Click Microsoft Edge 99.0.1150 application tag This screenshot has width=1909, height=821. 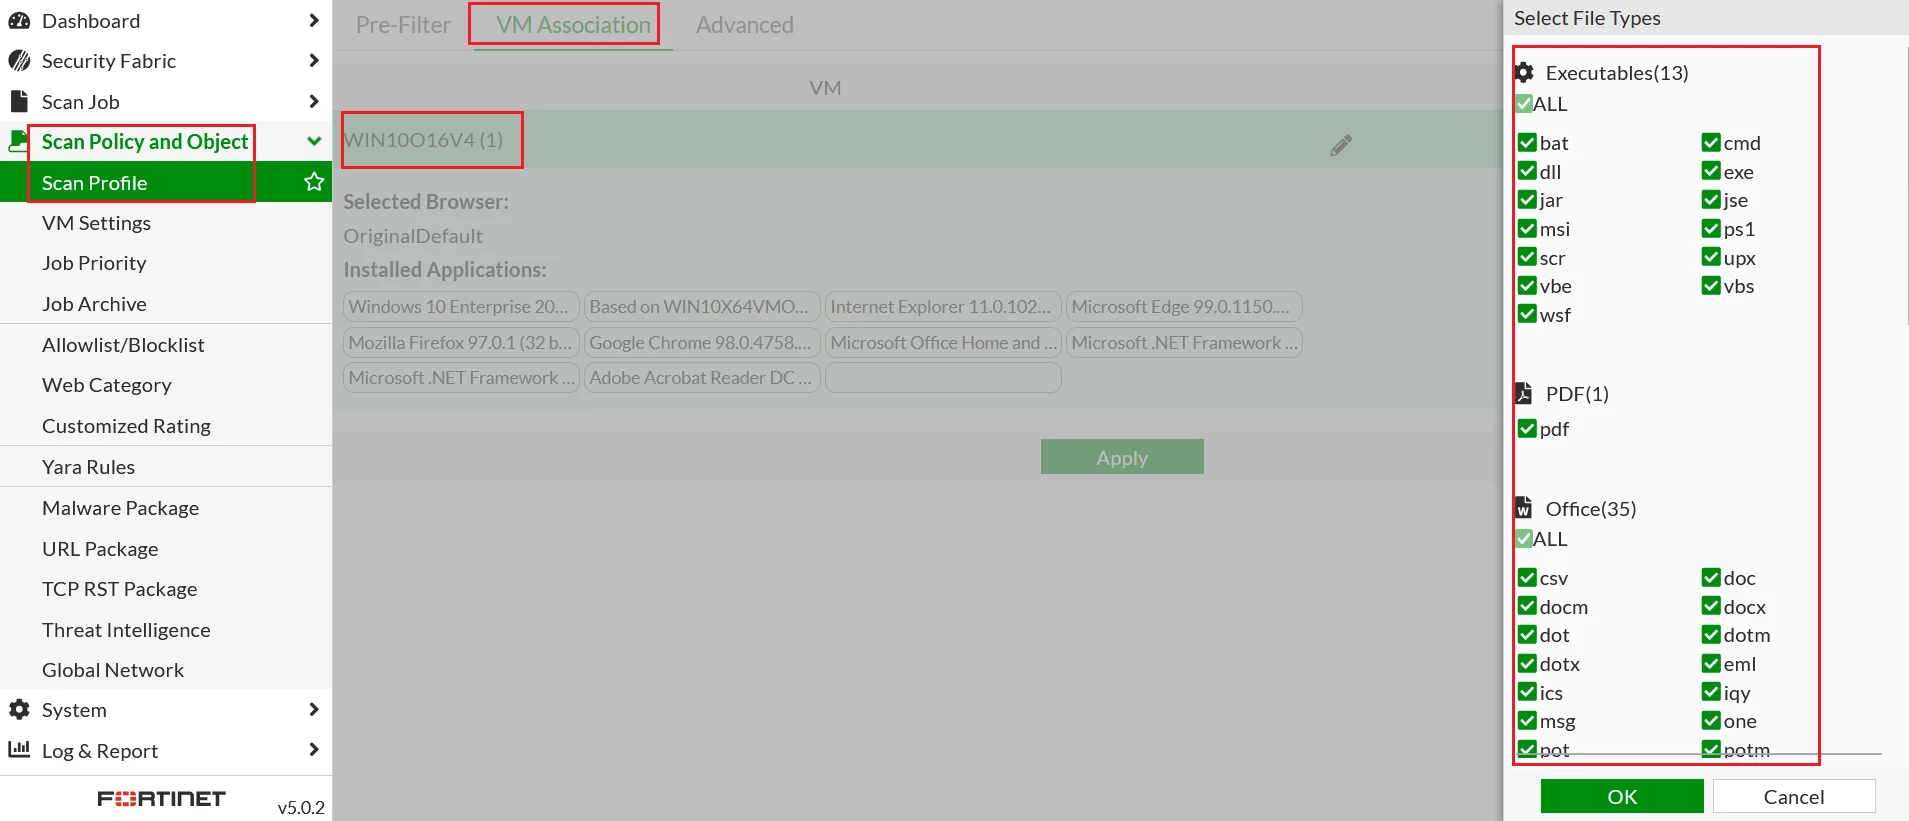(x=1184, y=307)
